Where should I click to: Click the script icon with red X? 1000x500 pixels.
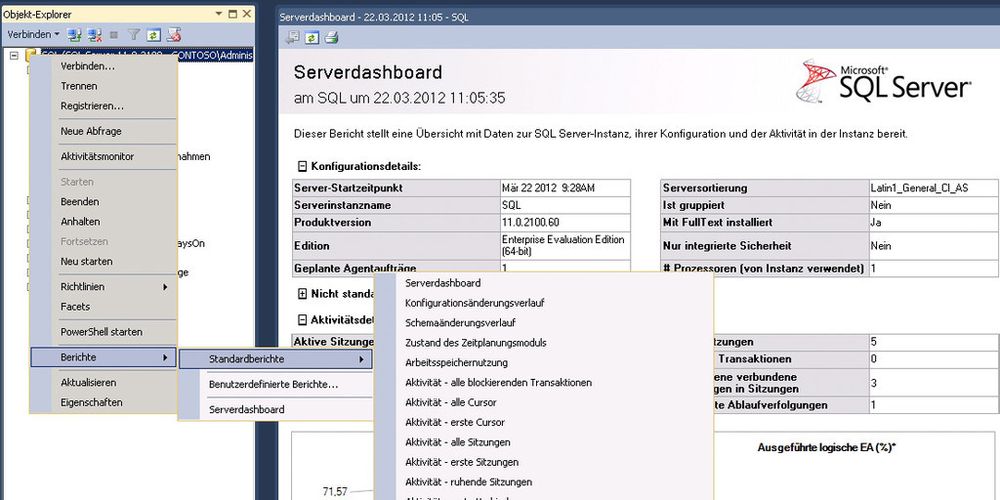coord(173,34)
